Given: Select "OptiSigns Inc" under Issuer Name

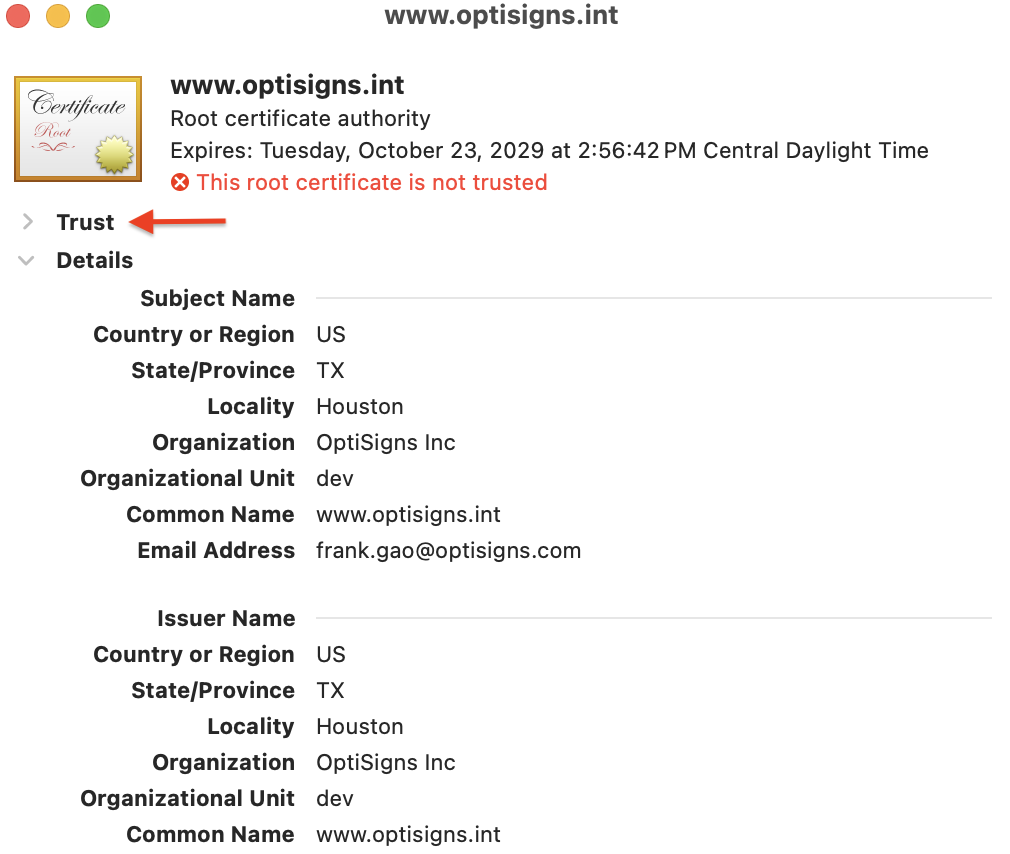Looking at the screenshot, I should (x=386, y=763).
